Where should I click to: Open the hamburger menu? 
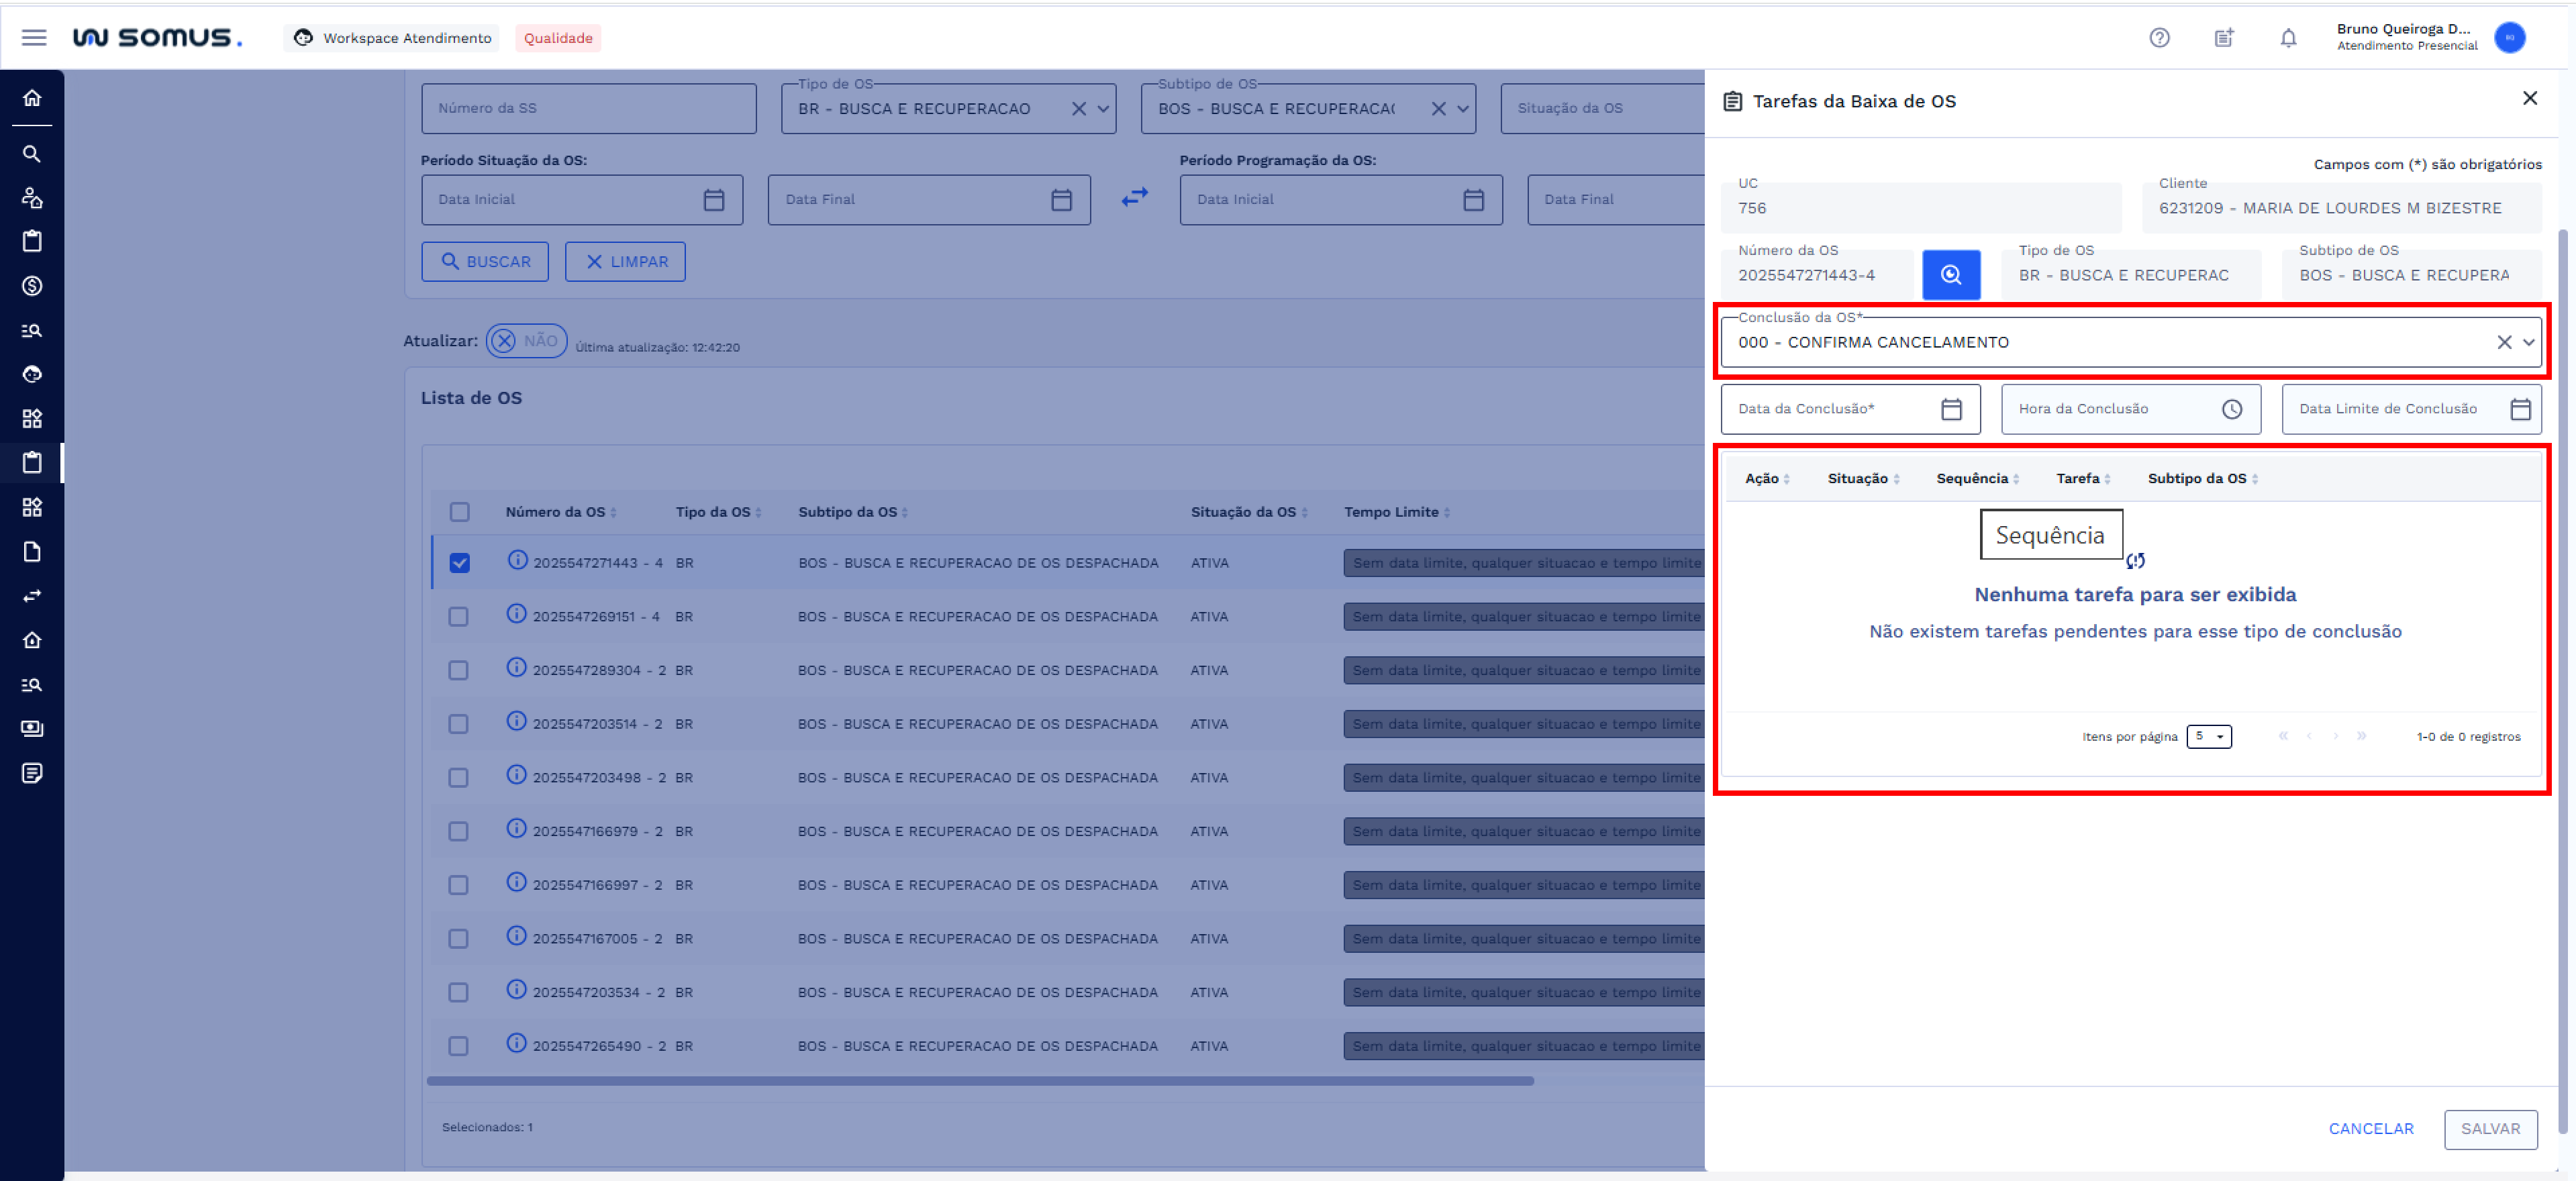[34, 38]
